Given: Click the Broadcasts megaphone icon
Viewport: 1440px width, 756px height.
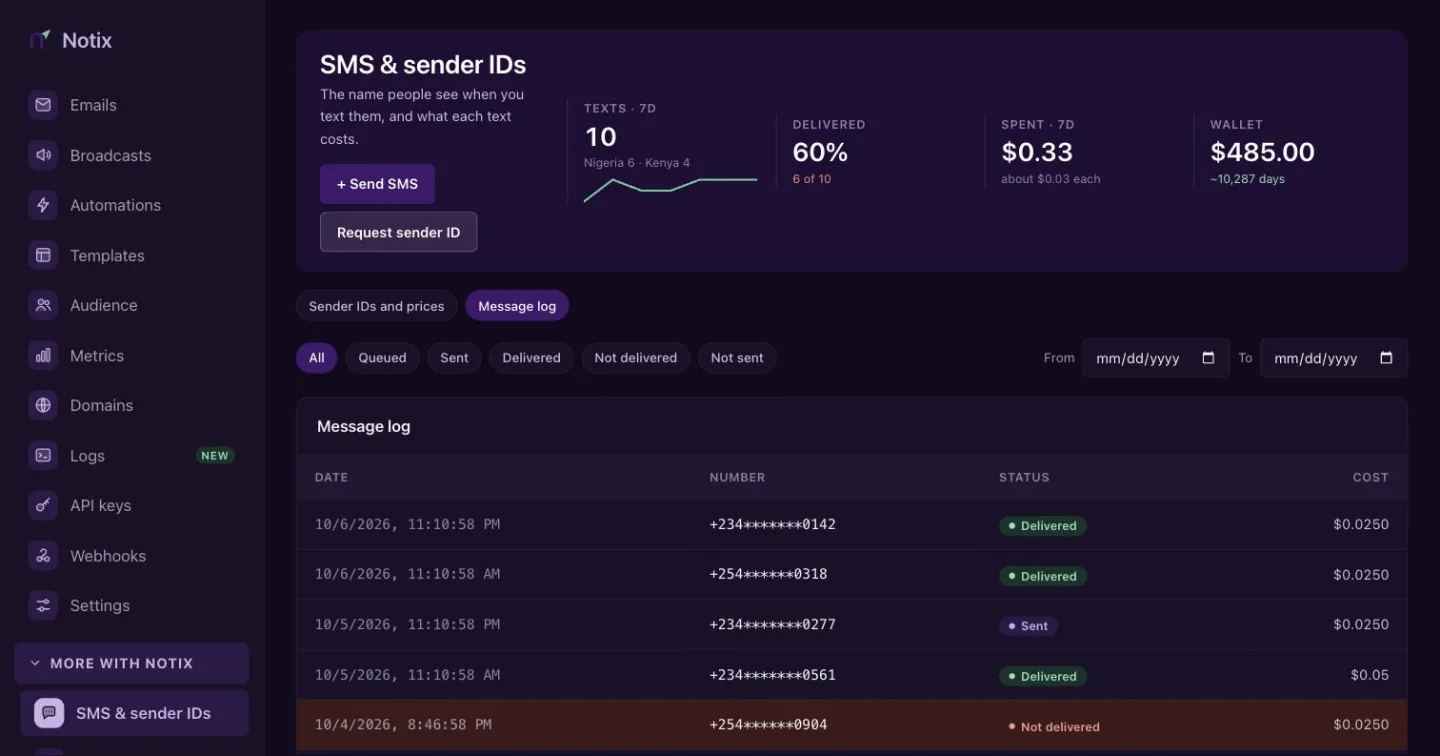Looking at the screenshot, I should point(43,155).
